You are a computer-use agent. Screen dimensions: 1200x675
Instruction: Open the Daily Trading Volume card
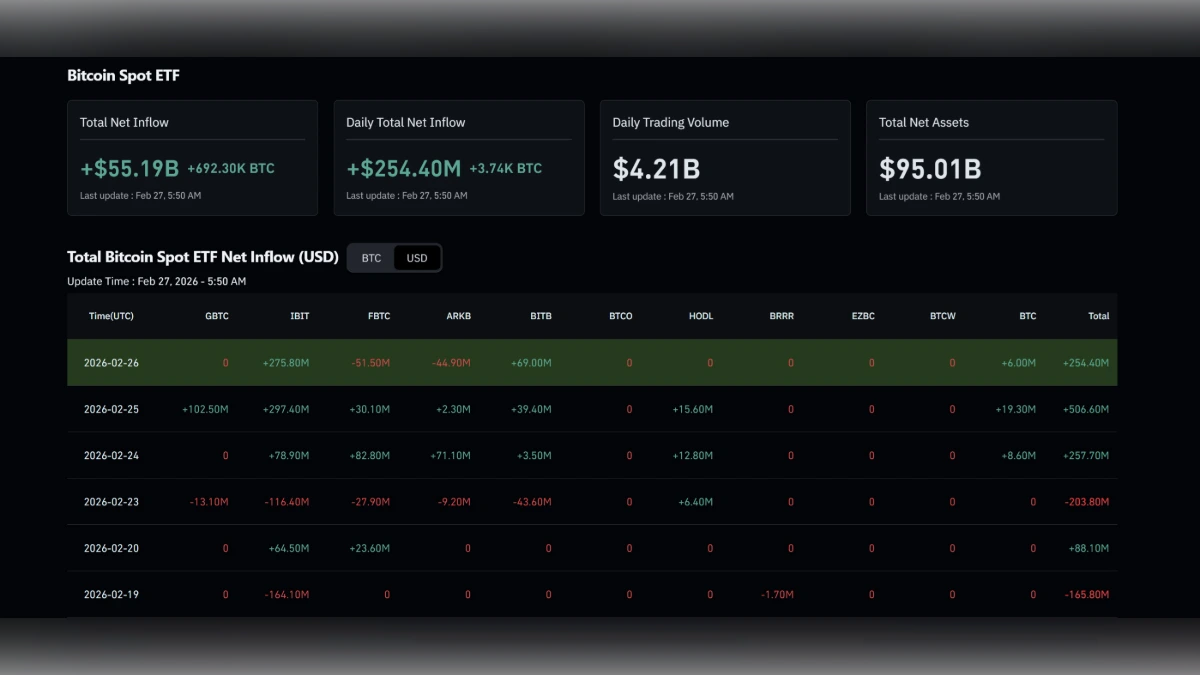[x=725, y=157]
